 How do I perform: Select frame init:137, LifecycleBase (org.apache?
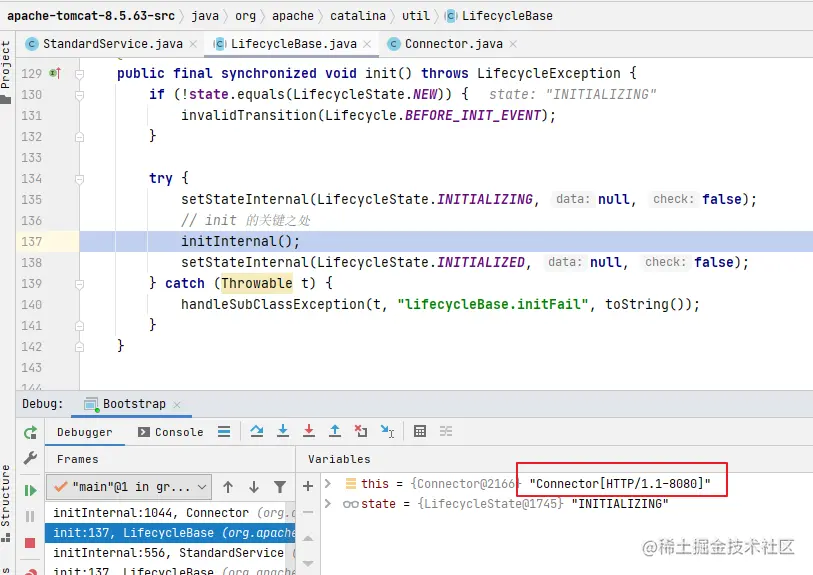(170, 533)
